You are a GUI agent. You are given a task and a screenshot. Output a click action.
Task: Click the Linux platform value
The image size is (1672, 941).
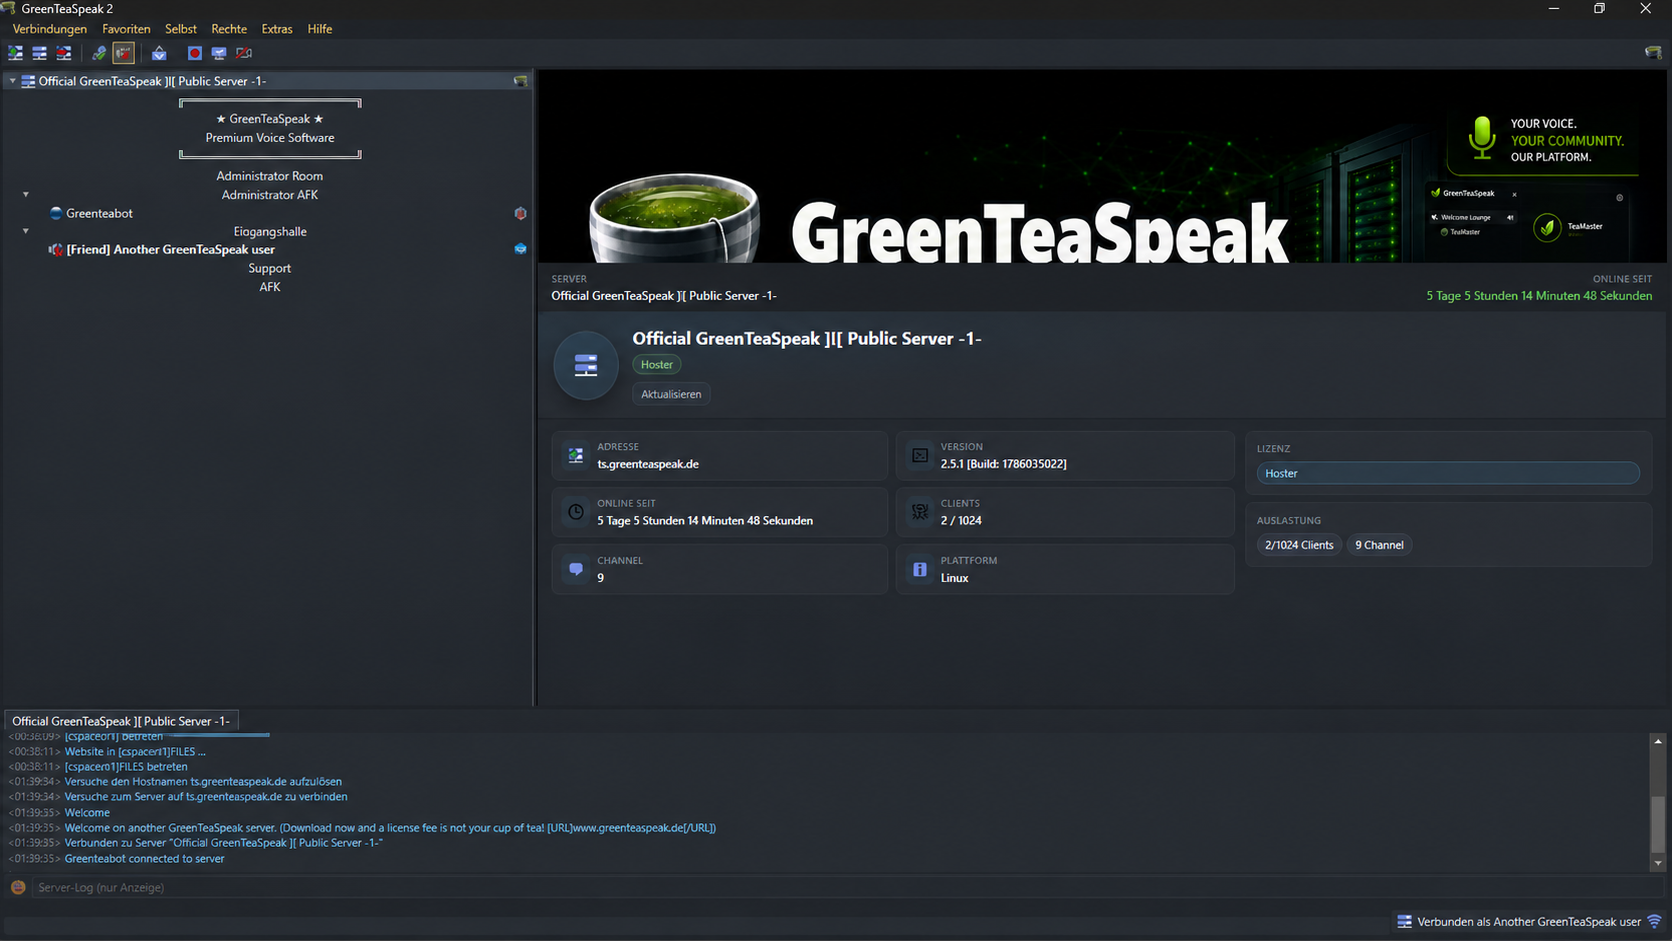click(954, 578)
